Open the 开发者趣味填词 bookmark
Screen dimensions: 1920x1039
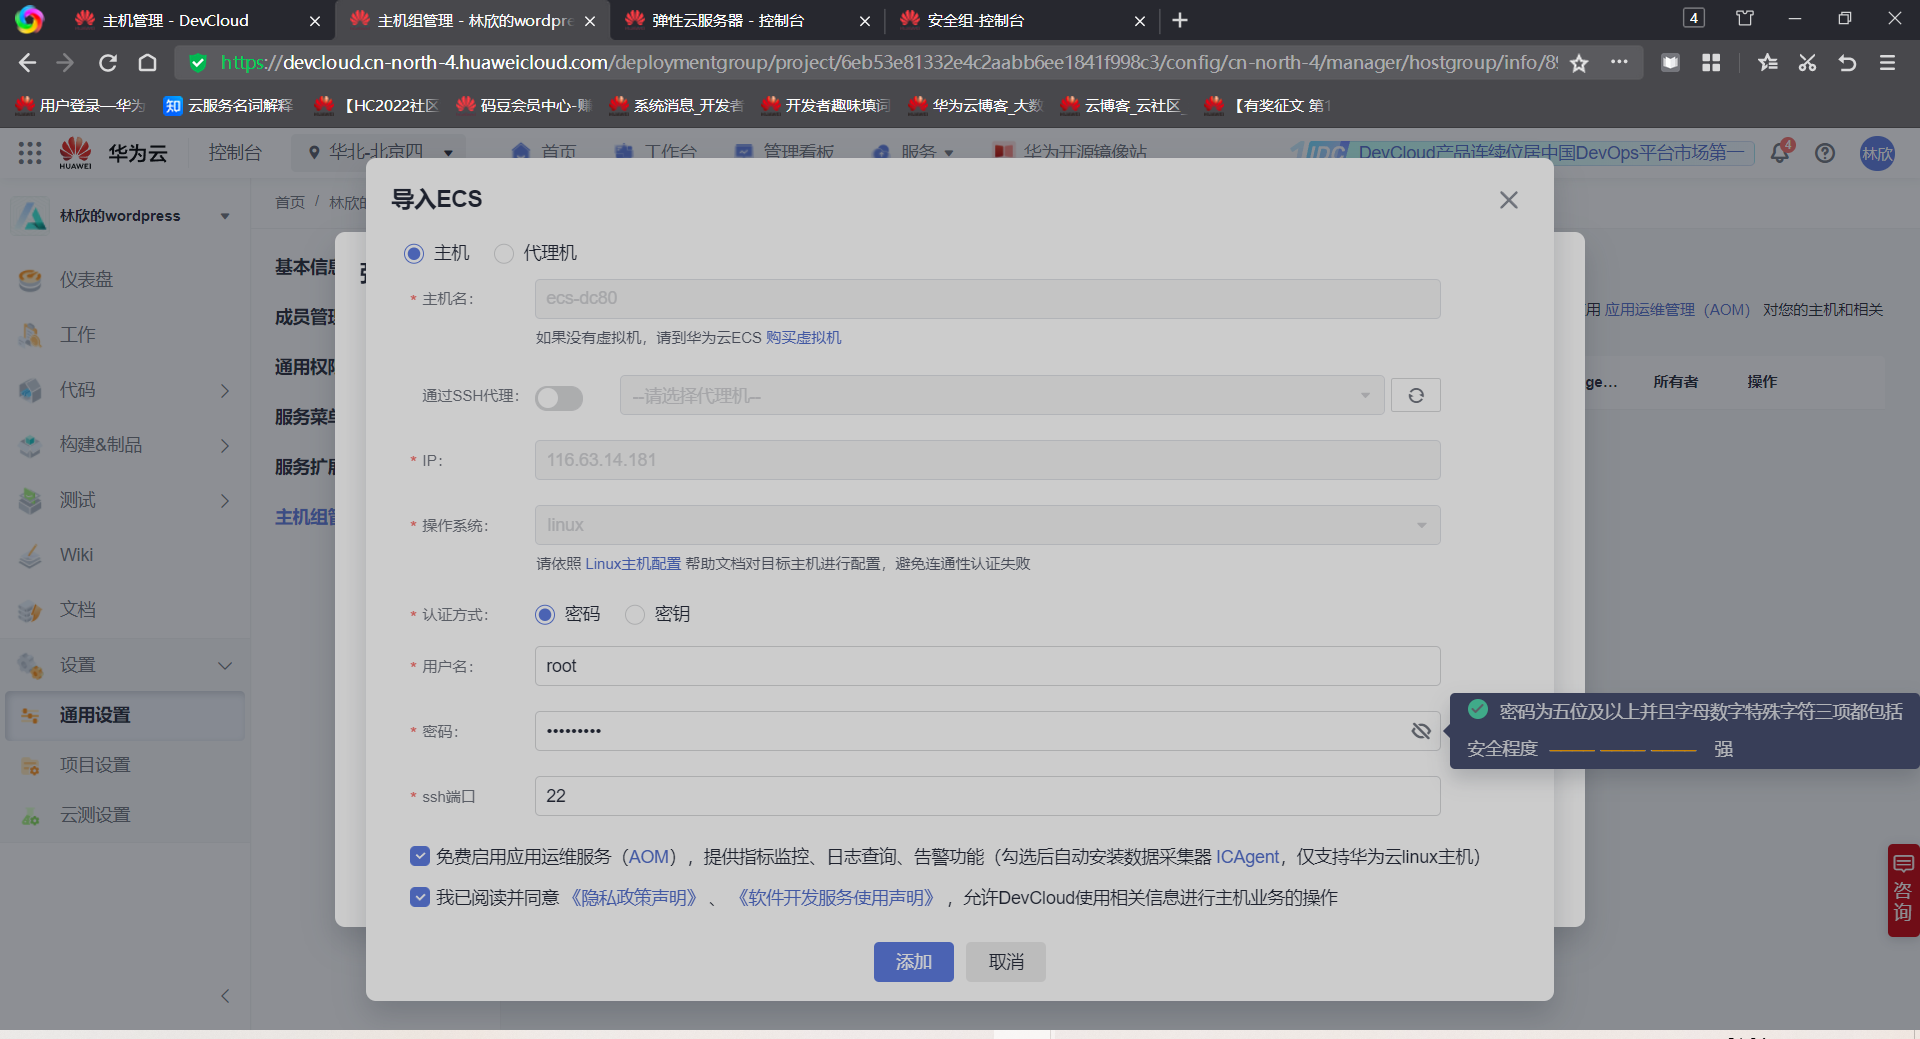[825, 105]
